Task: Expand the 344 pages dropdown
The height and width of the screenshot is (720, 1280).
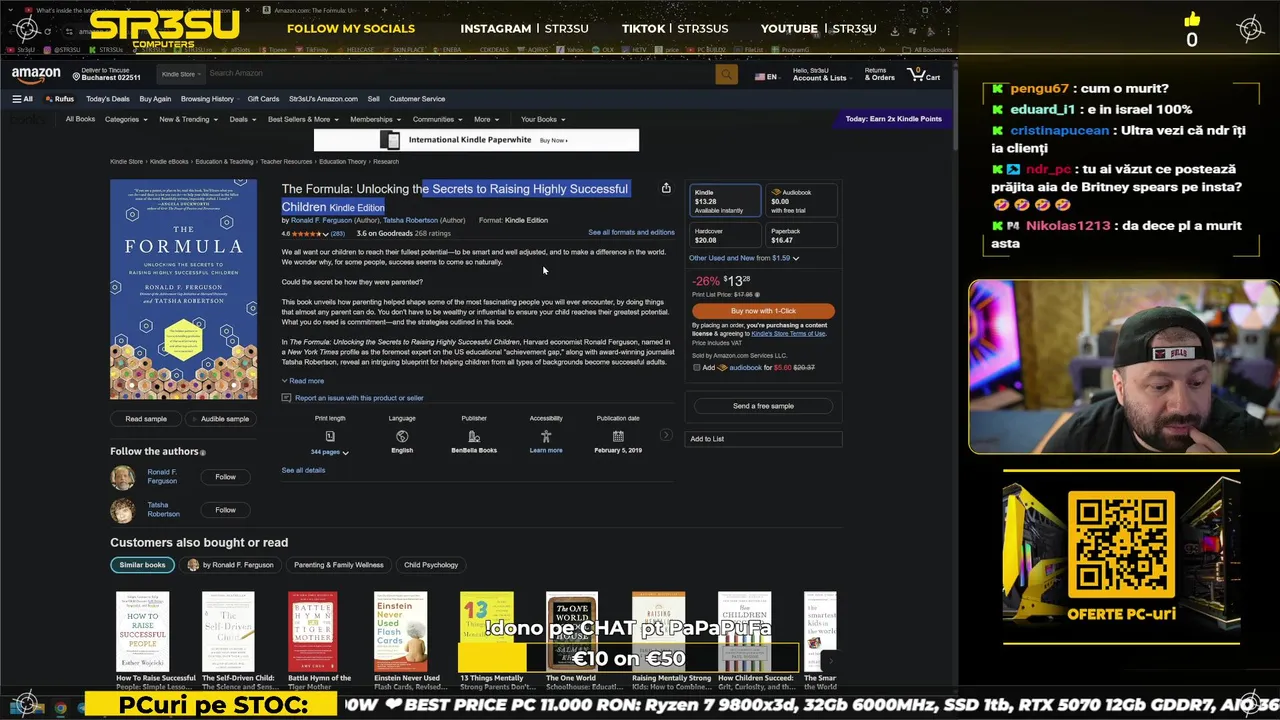Action: pos(330,452)
